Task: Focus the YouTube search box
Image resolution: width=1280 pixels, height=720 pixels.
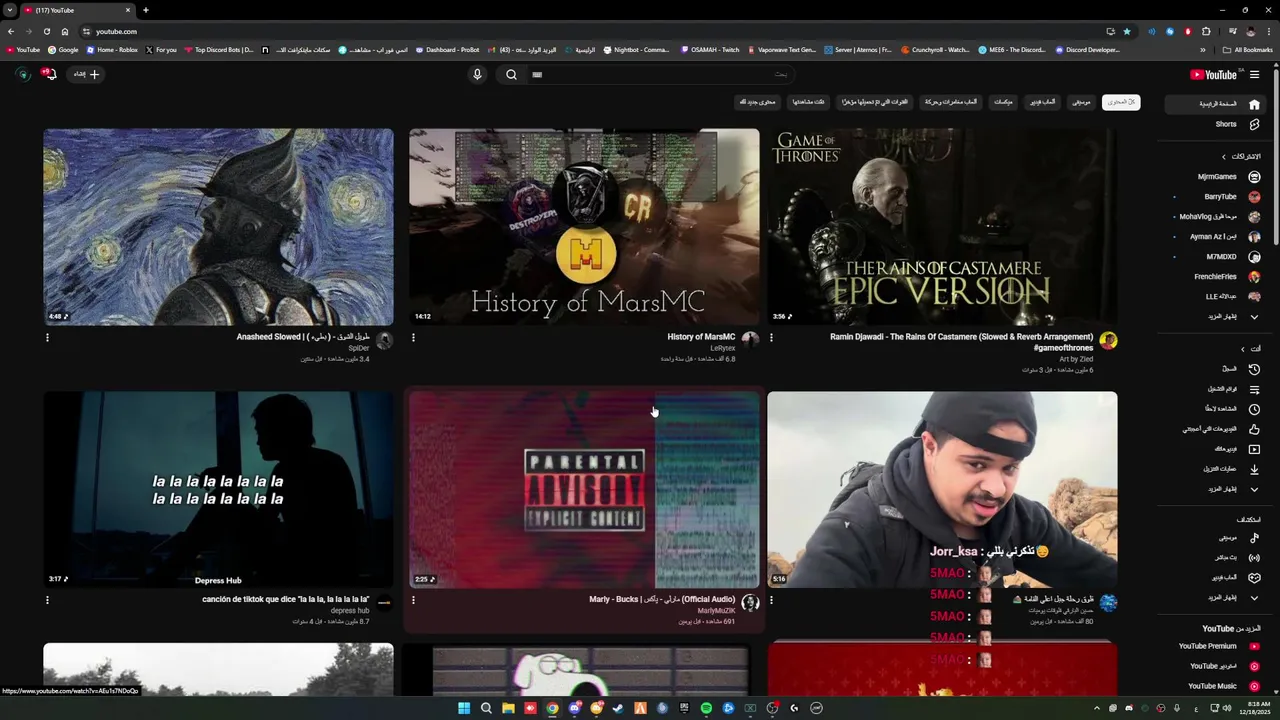Action: point(660,74)
